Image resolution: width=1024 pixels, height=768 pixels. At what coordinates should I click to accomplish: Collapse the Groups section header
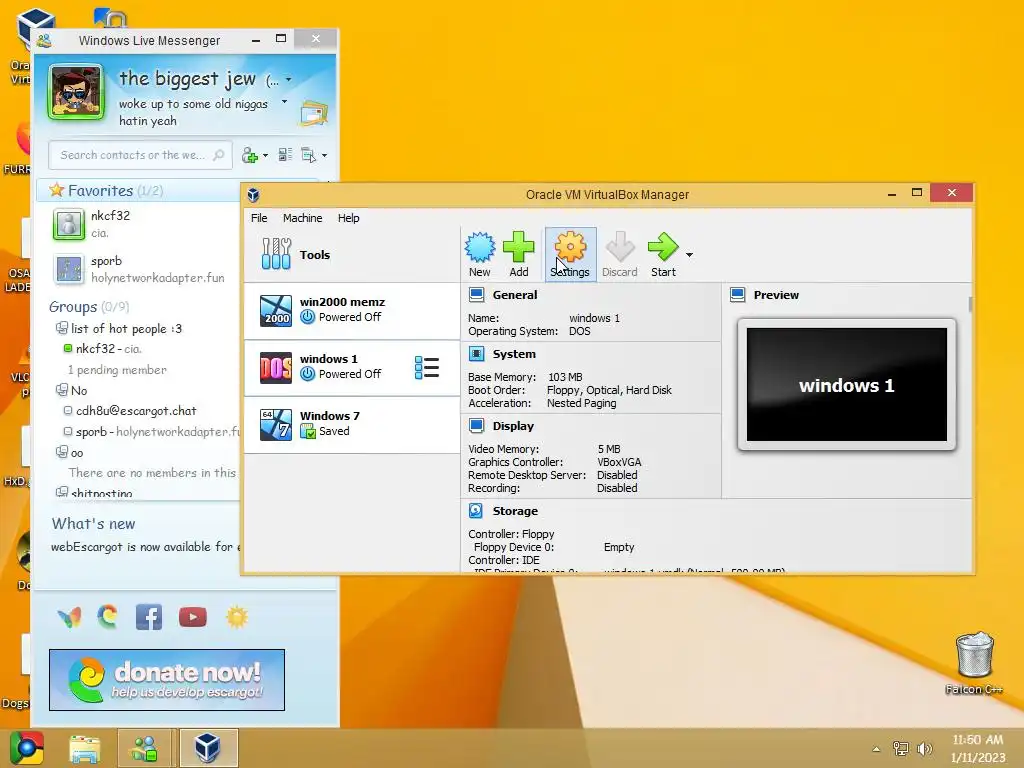pyautogui.click(x=89, y=306)
